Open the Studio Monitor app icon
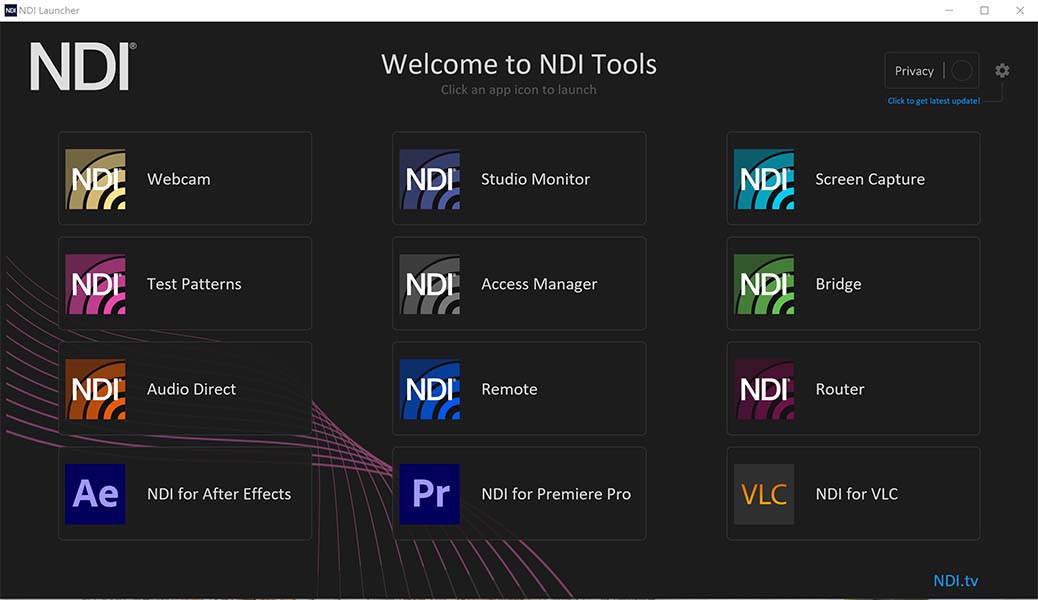 pyautogui.click(x=430, y=179)
